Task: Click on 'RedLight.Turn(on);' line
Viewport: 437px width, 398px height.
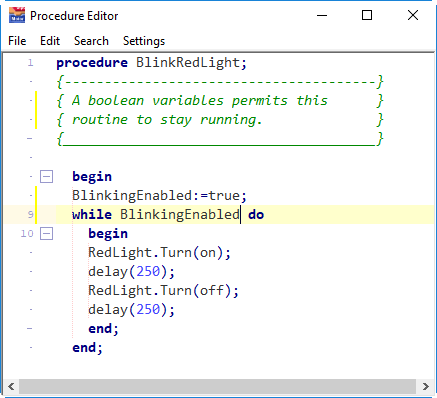Action: (x=159, y=252)
